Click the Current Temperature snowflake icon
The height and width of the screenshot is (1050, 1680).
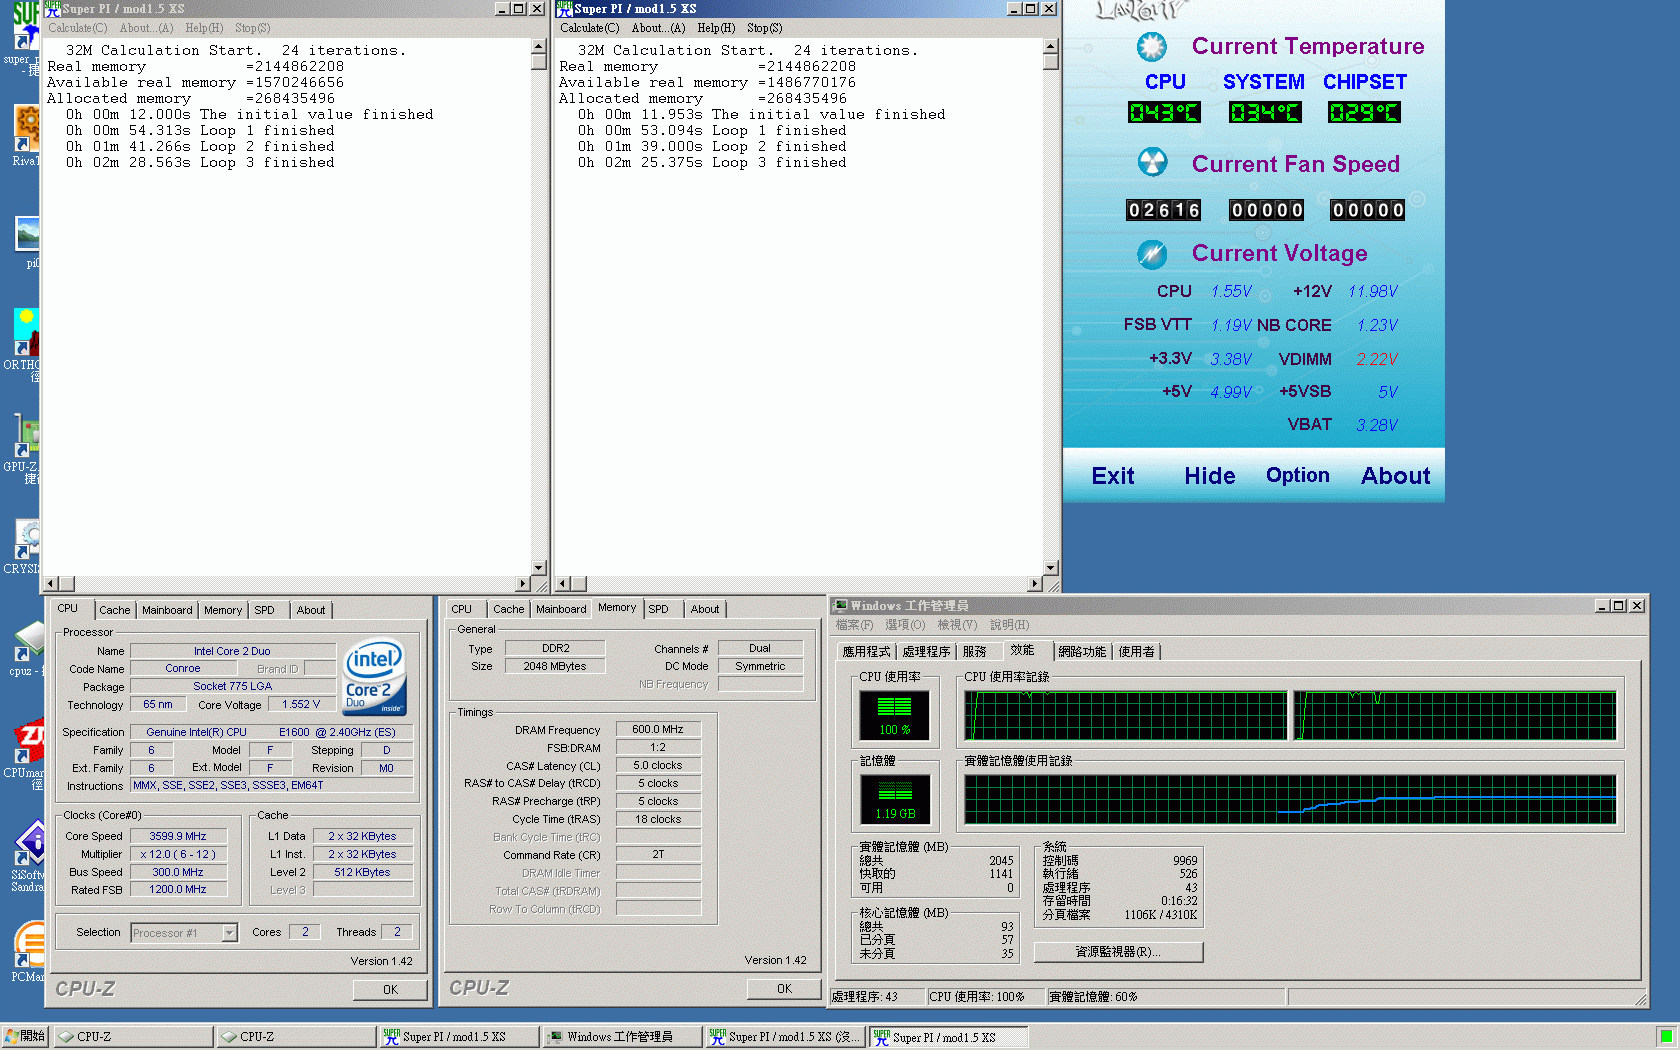click(x=1152, y=46)
